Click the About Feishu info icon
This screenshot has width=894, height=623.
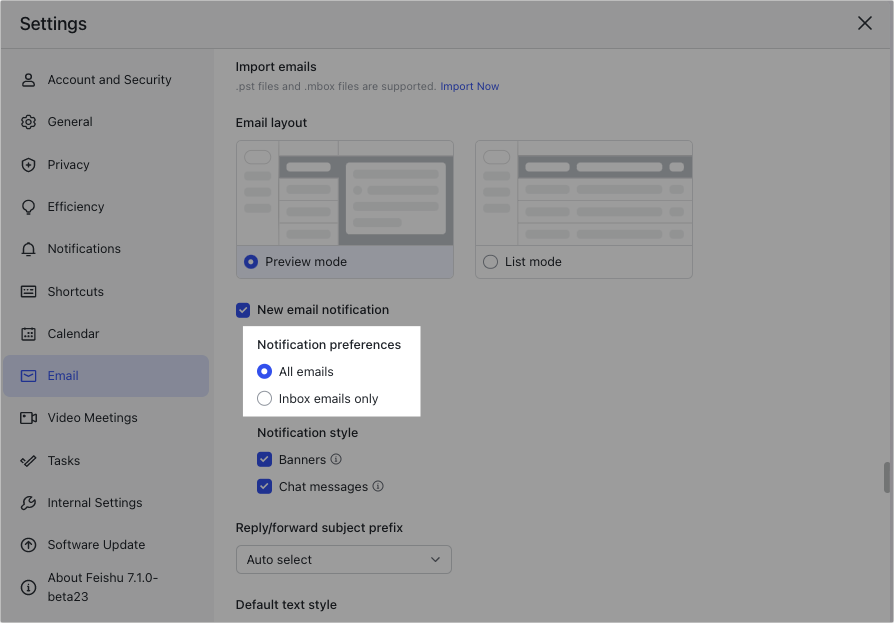pos(29,587)
